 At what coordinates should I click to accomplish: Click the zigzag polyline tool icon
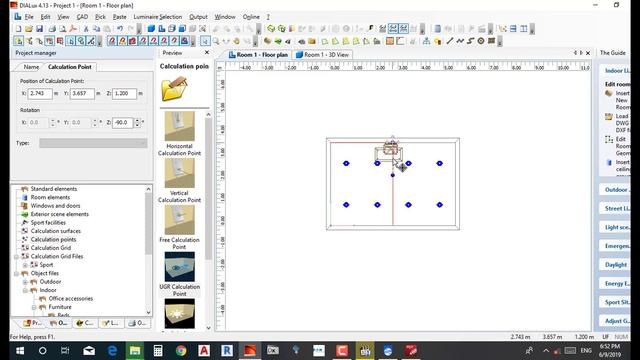[x=460, y=41]
